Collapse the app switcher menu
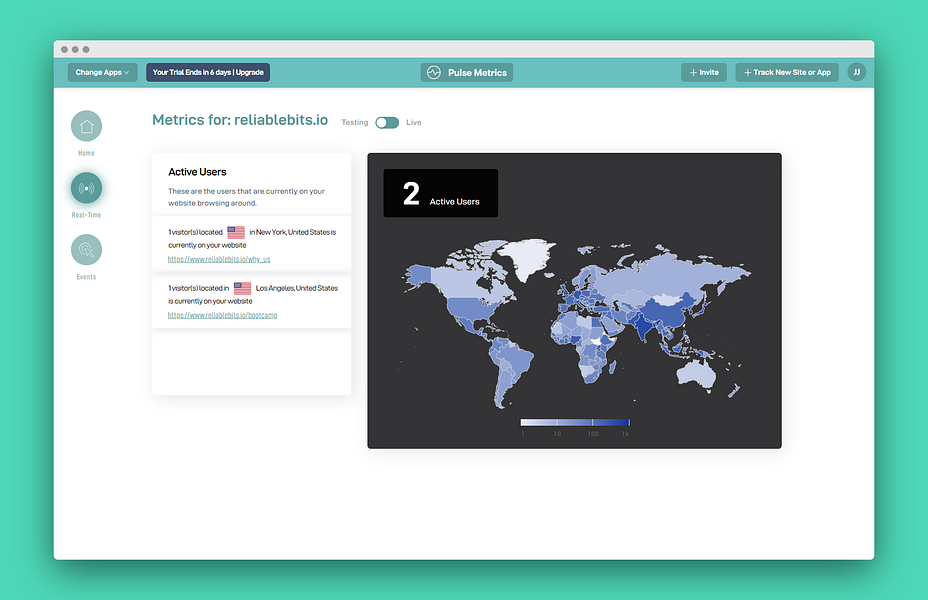The height and width of the screenshot is (600, 928). [x=100, y=72]
